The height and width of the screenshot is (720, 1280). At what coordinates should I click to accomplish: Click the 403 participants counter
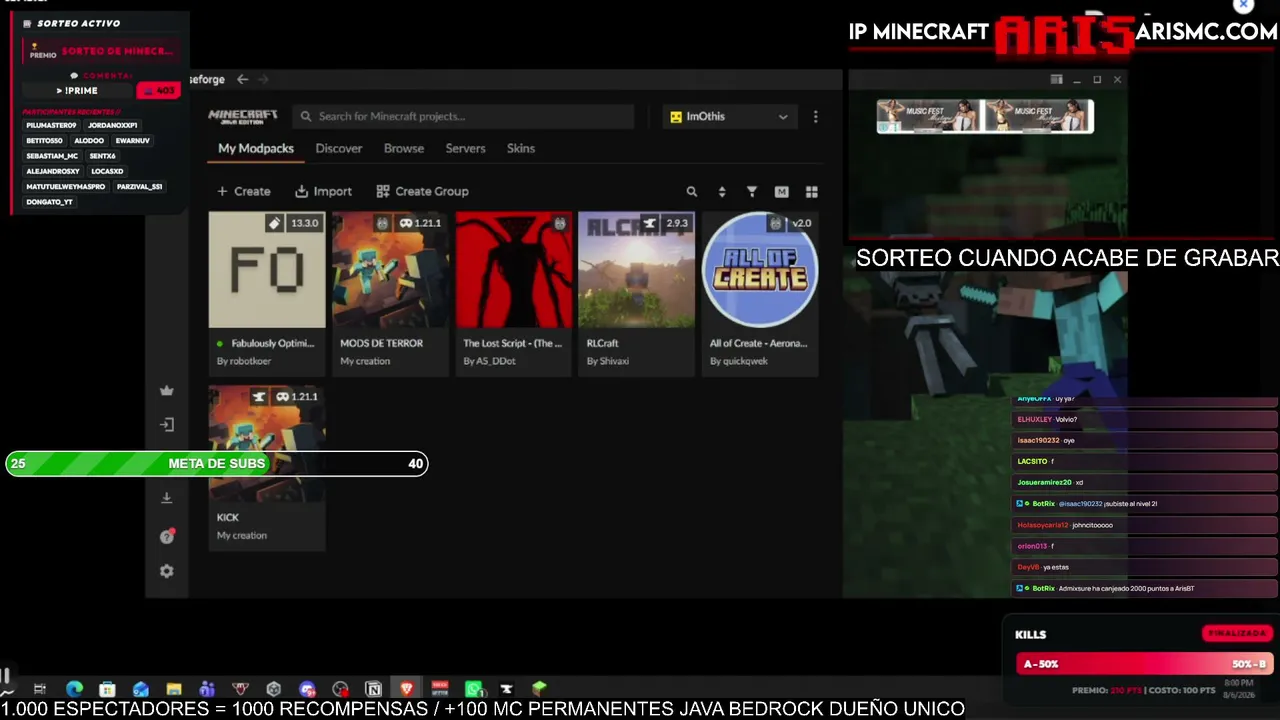[158, 90]
